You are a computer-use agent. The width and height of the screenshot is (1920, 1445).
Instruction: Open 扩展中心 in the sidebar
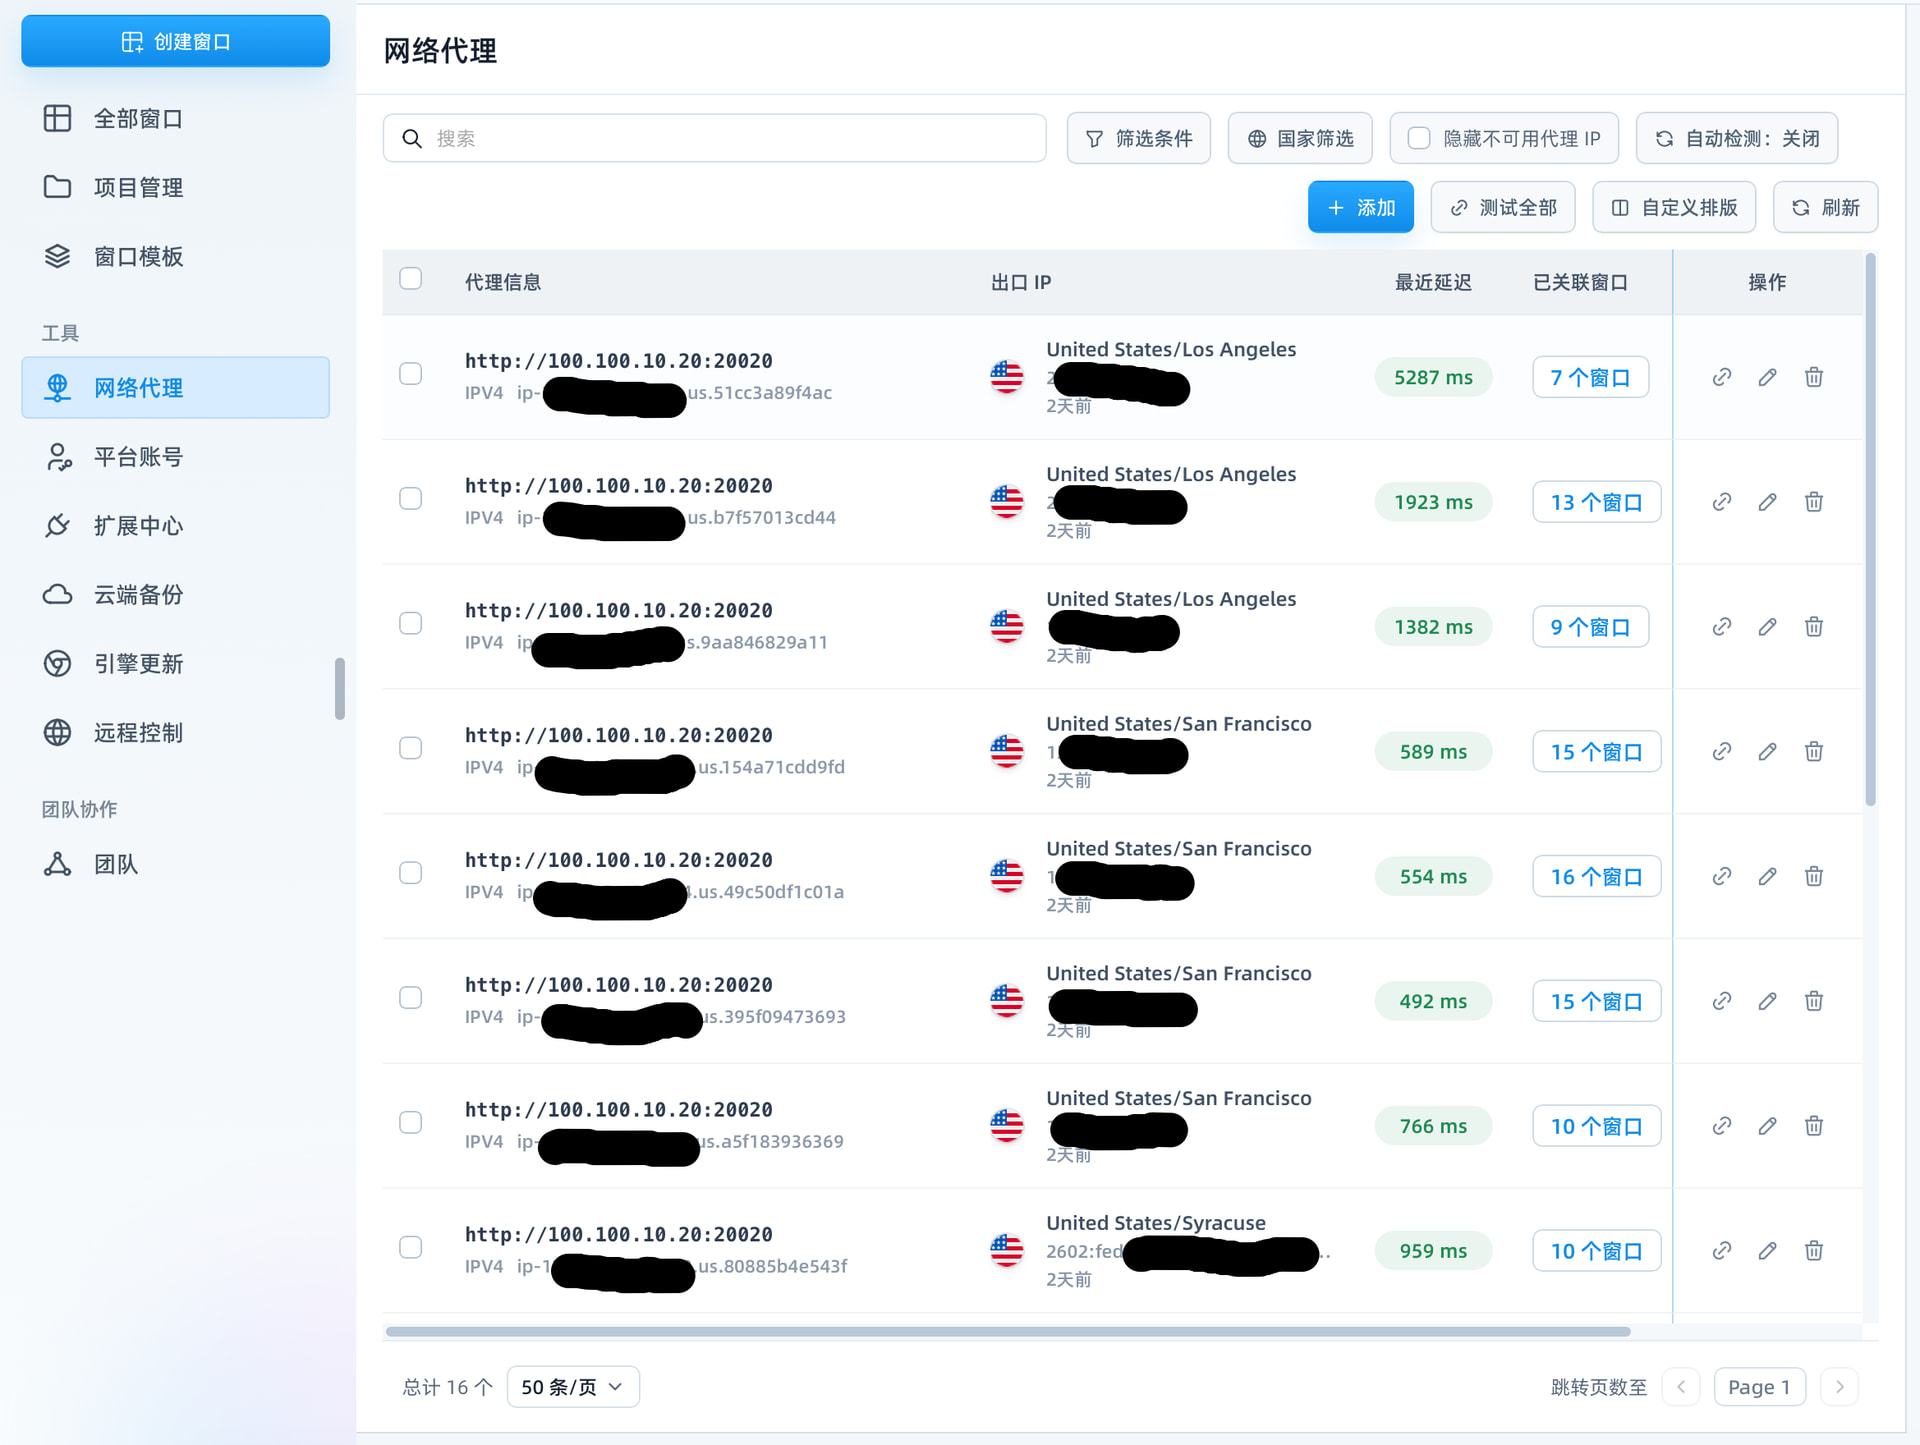[x=175, y=526]
